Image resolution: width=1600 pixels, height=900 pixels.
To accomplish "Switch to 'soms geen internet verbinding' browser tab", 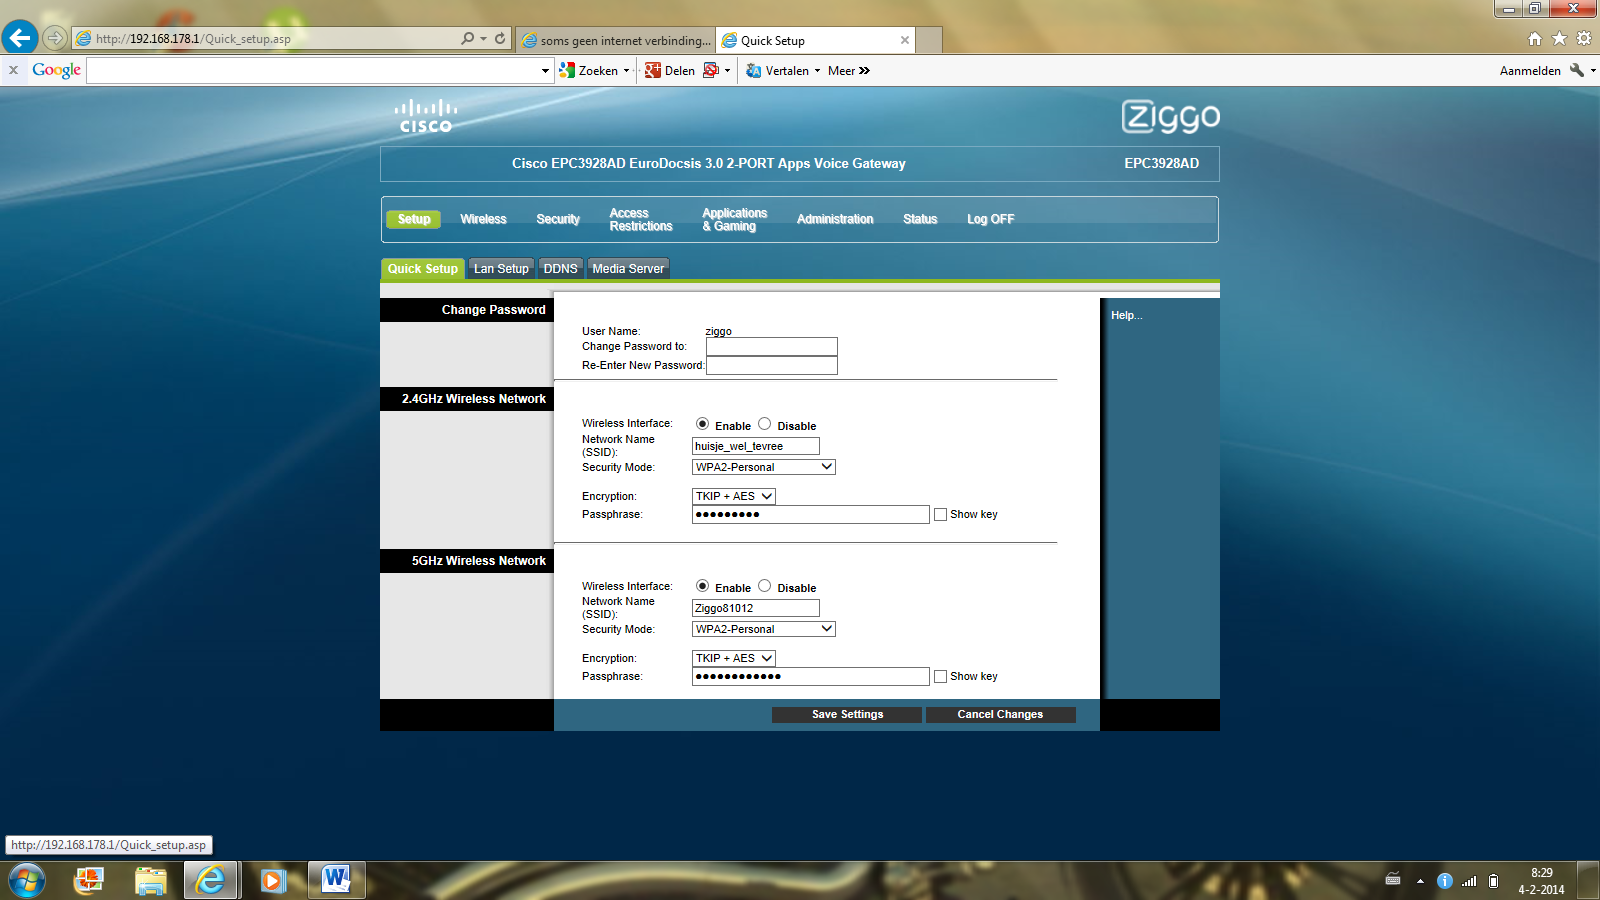I will tap(617, 40).
